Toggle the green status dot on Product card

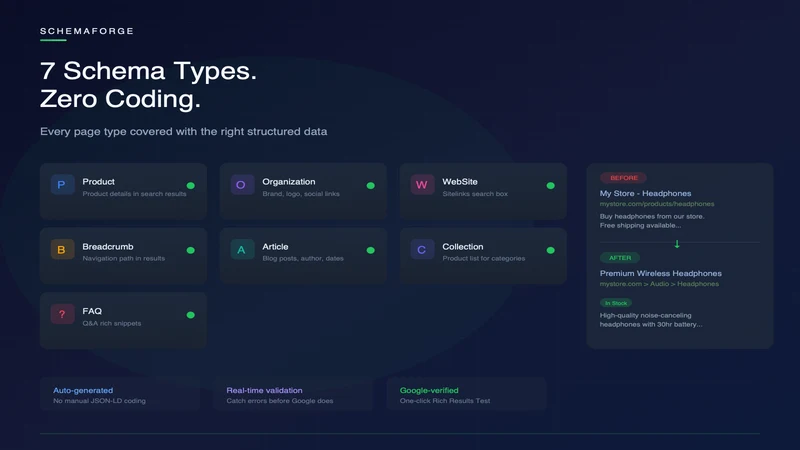[191, 186]
